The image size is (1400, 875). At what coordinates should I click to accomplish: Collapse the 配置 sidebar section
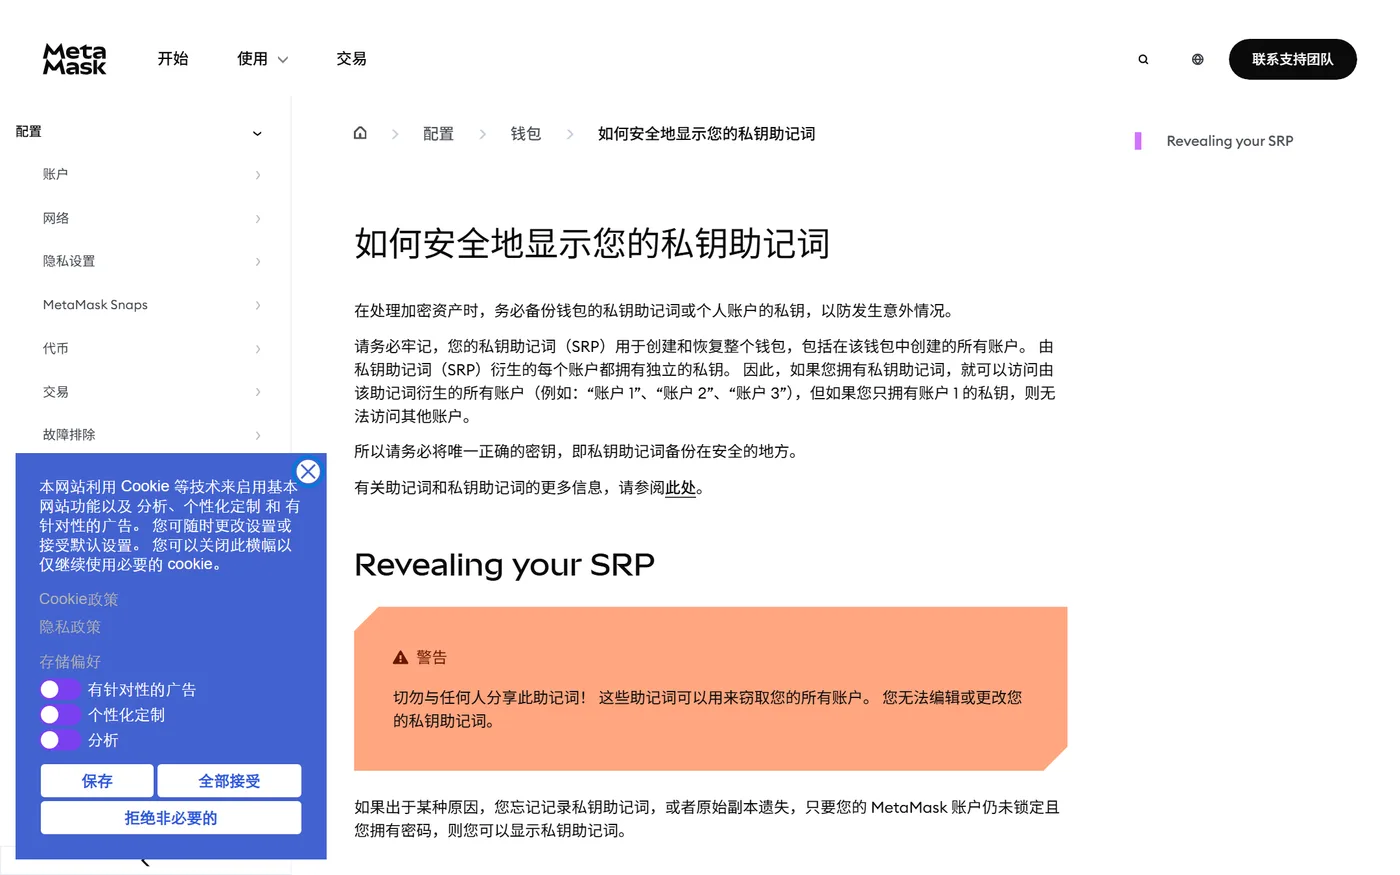pos(257,133)
